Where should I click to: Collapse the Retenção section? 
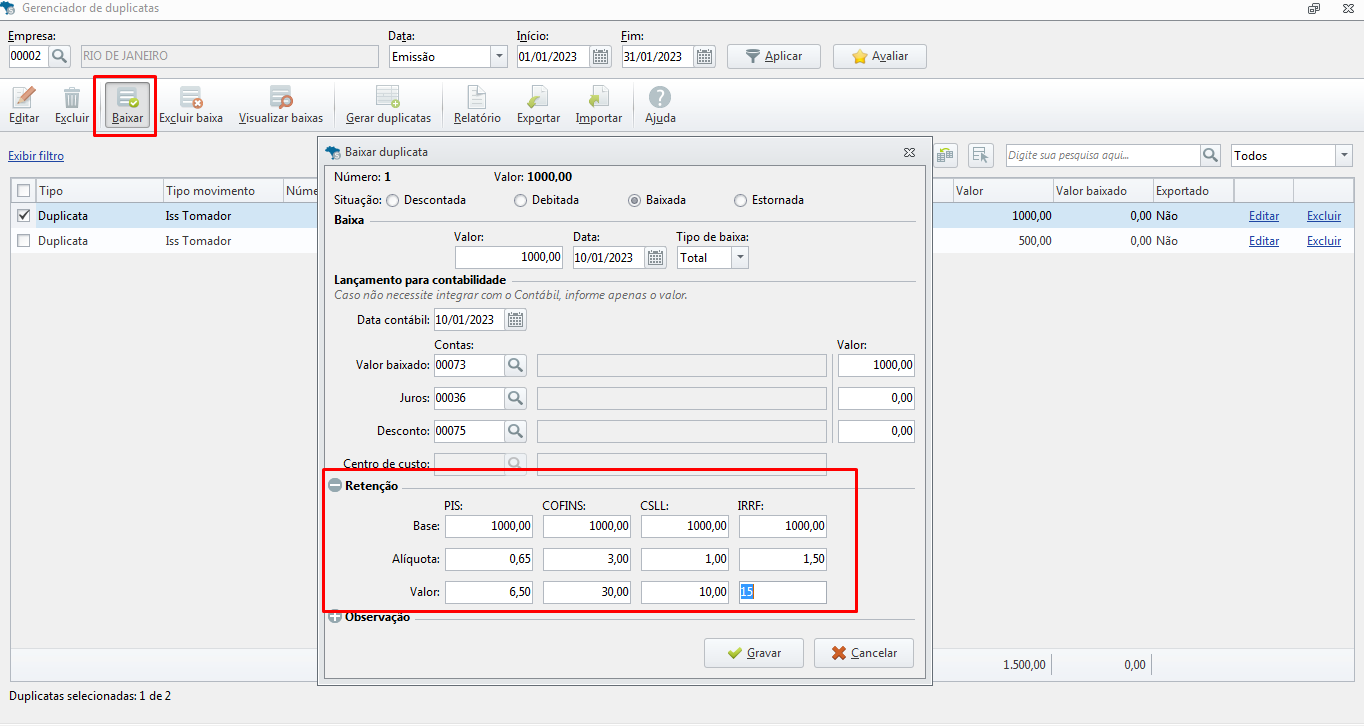pyautogui.click(x=335, y=486)
